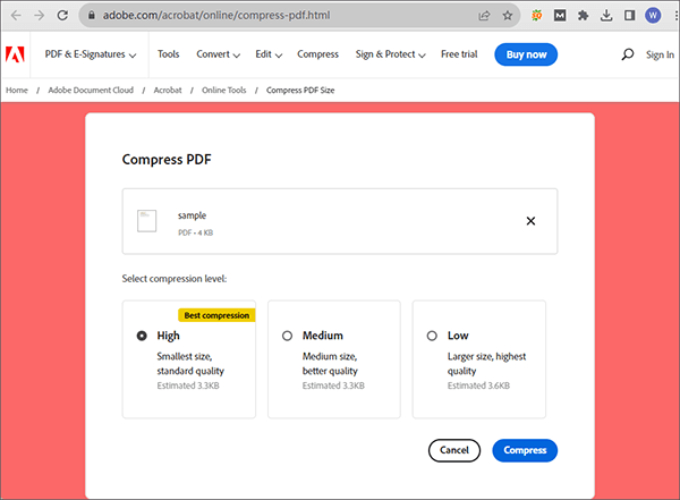Open the orange extension icon in toolbar
Screen dimensions: 680x500
tap(536, 16)
